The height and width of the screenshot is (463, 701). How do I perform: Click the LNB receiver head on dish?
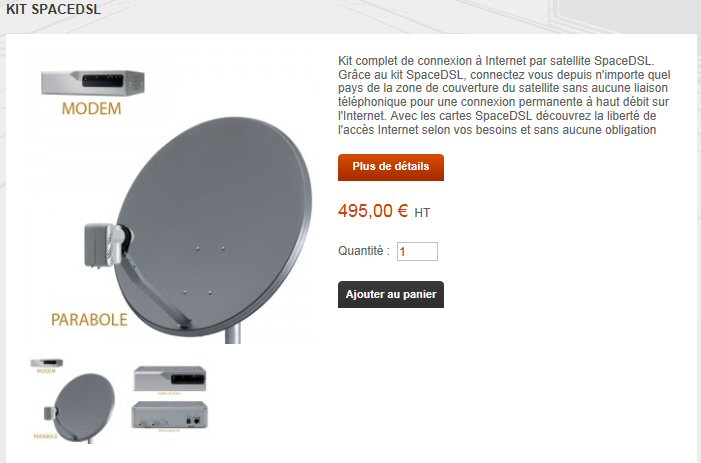[x=107, y=245]
